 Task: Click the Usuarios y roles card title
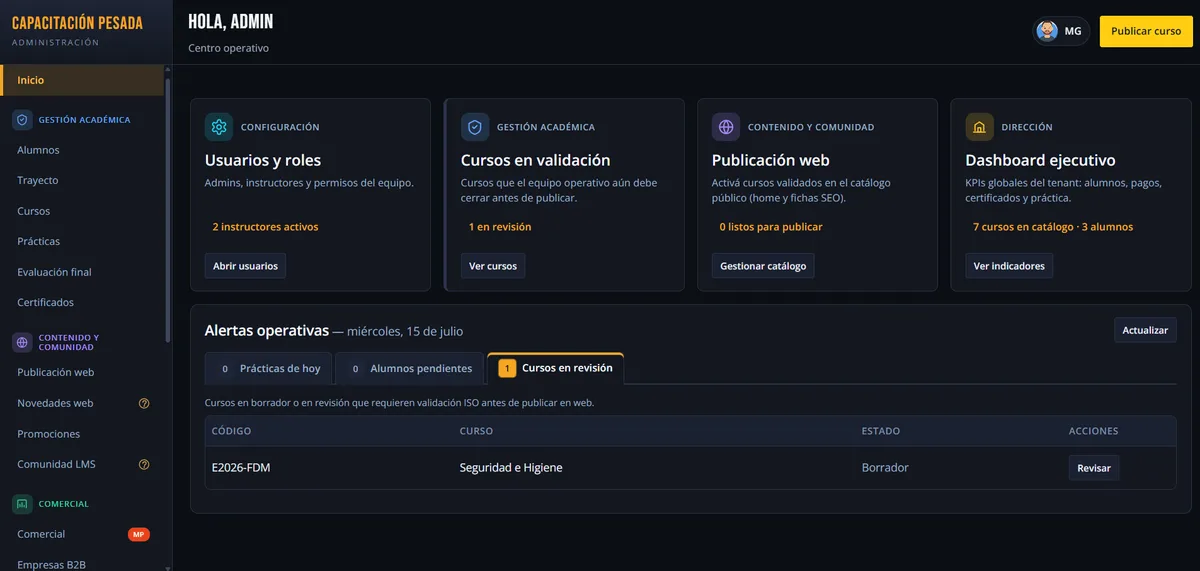(x=263, y=160)
